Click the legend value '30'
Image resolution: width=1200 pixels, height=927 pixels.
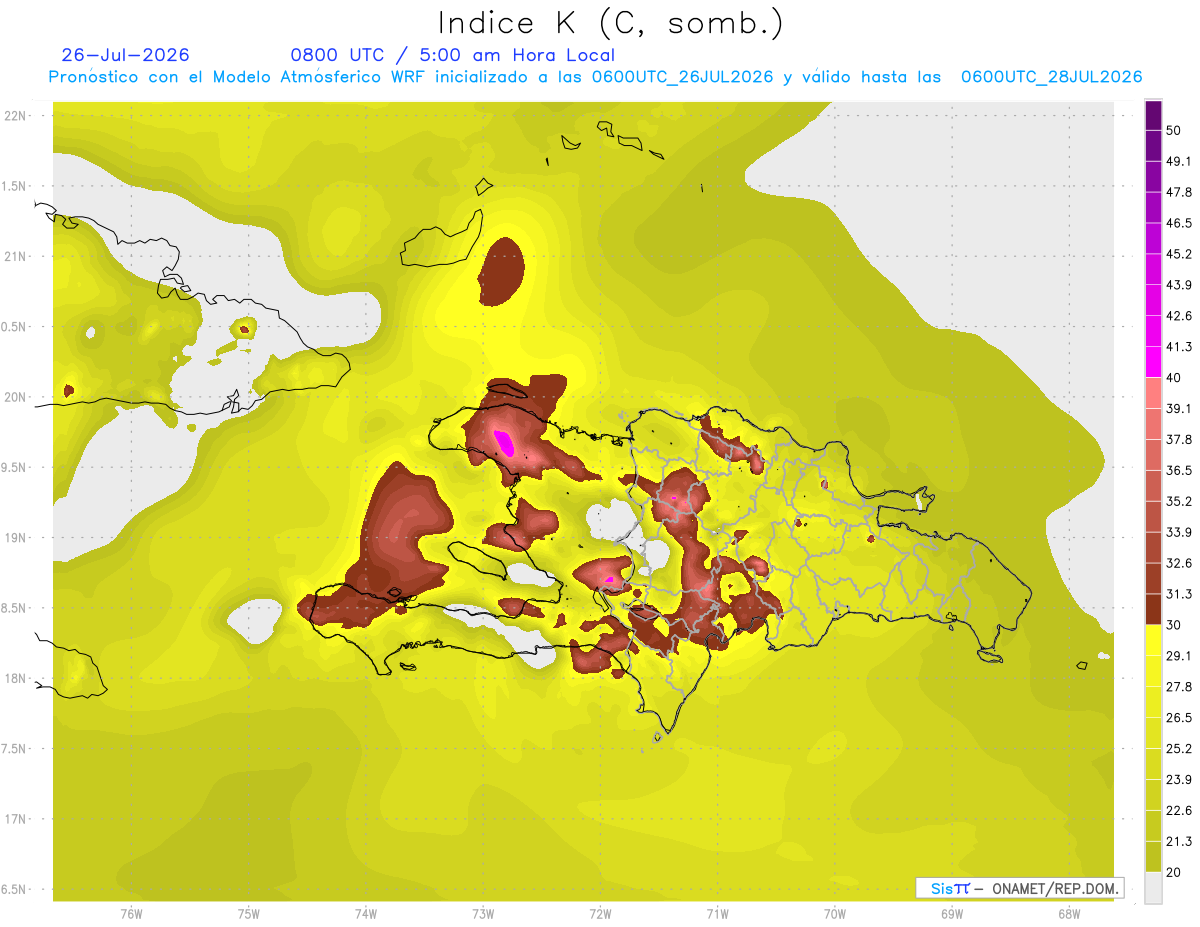(x=1174, y=625)
